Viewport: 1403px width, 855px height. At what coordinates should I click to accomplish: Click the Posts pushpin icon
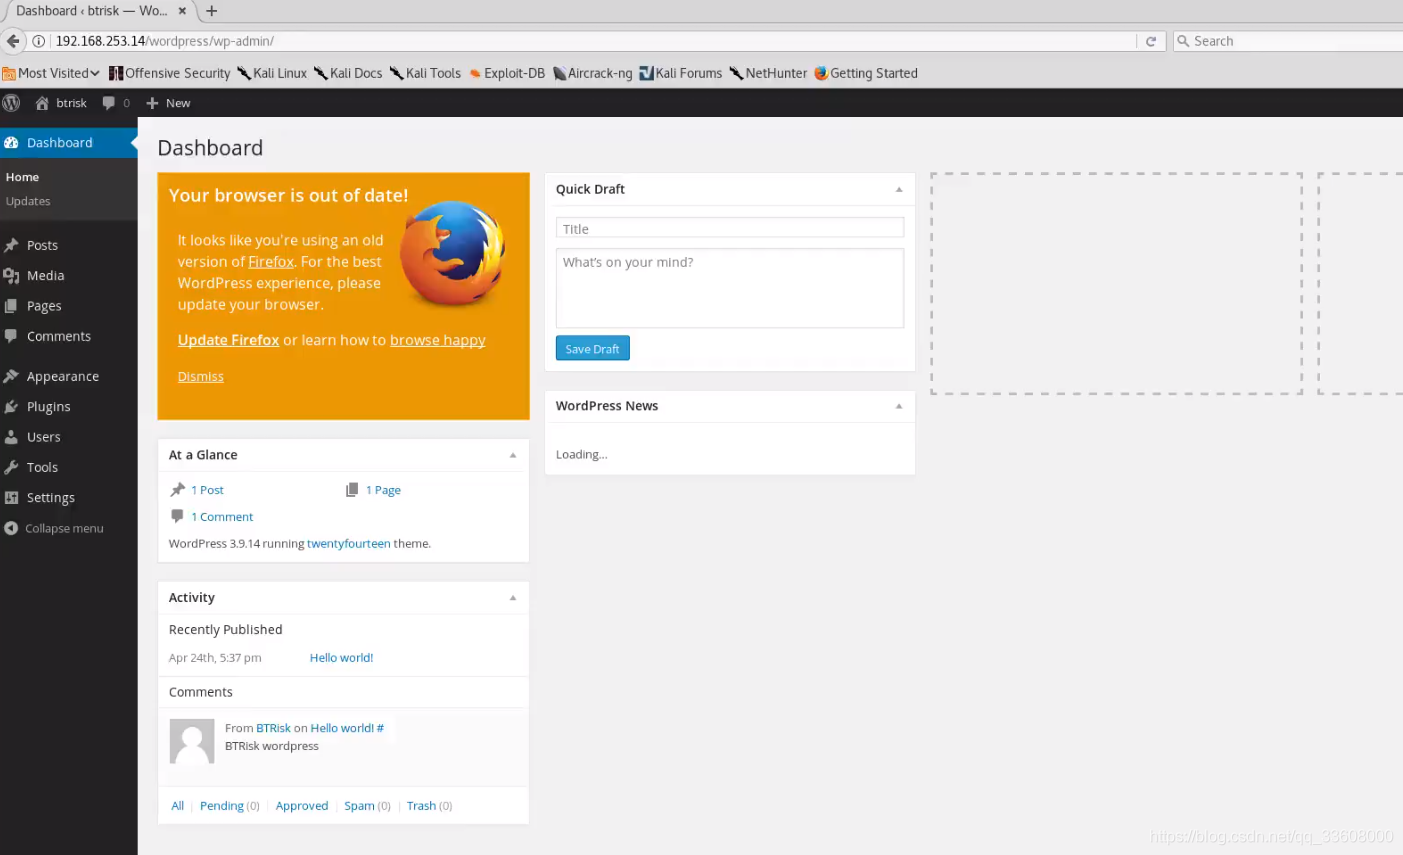click(x=11, y=245)
